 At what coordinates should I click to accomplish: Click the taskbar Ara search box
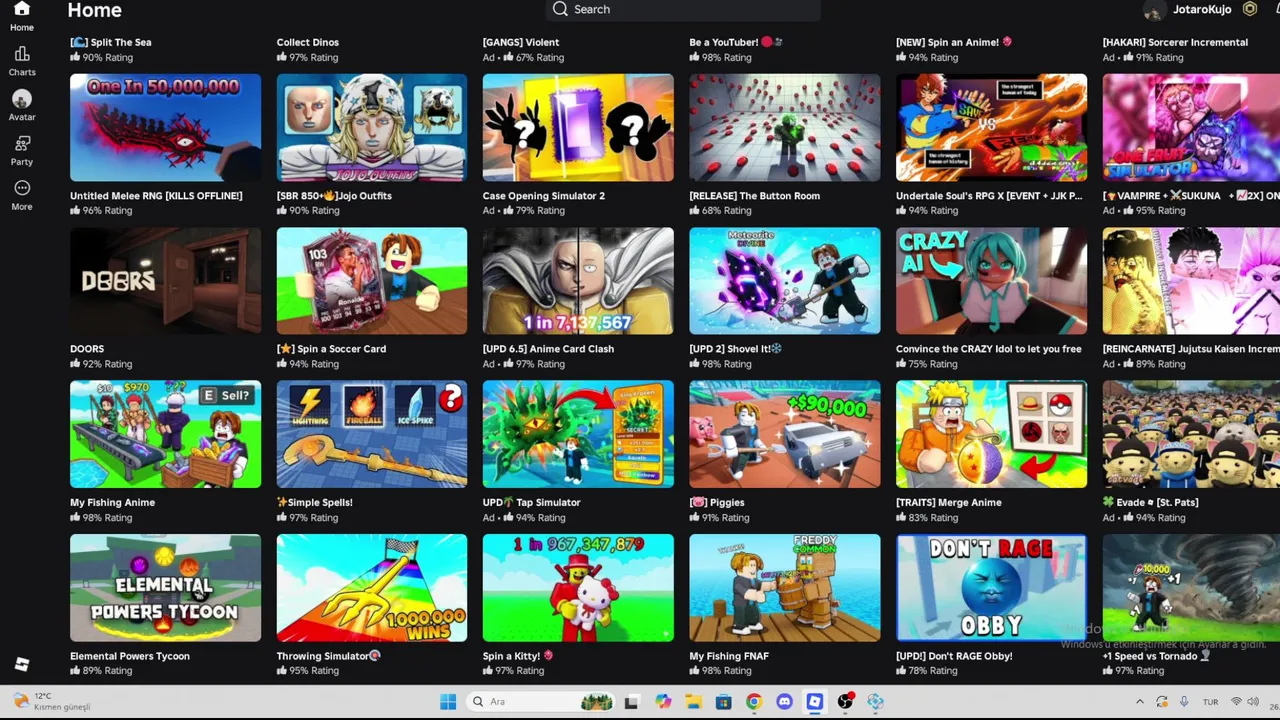click(540, 702)
